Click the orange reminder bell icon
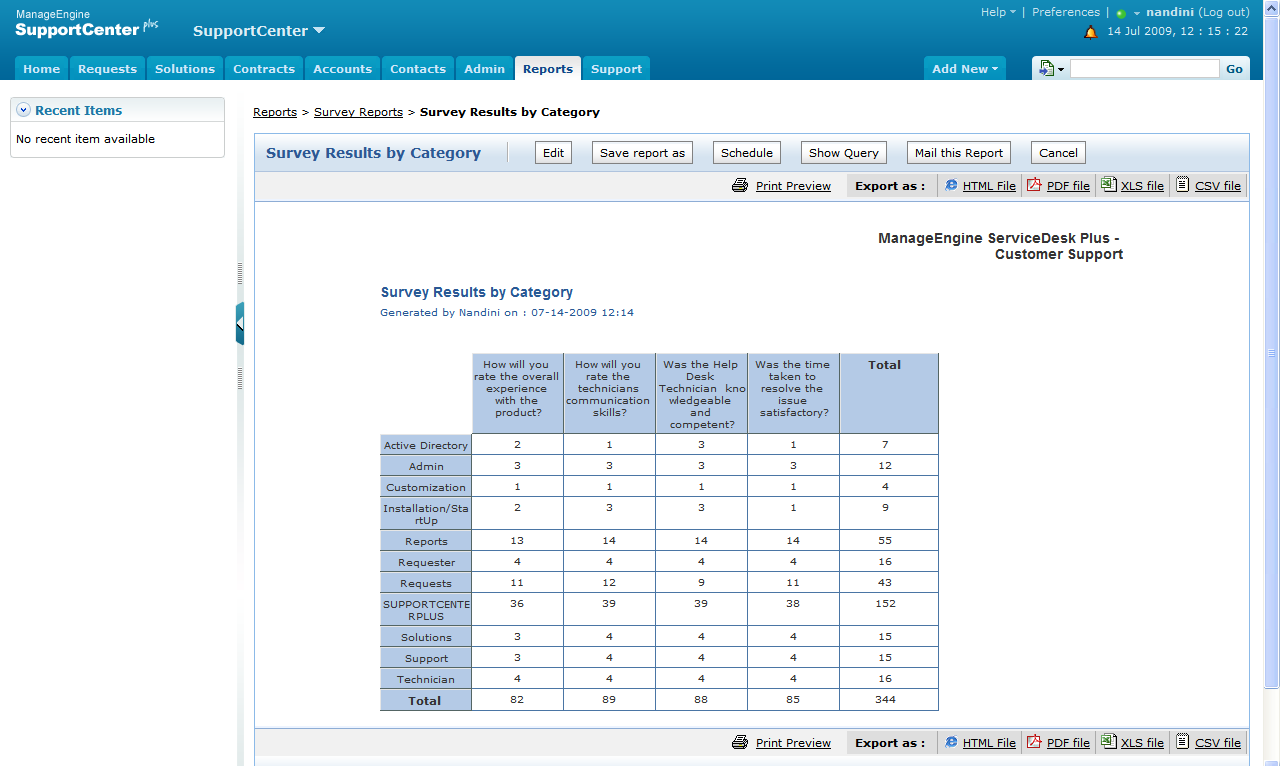This screenshot has height=766, width=1280. pyautogui.click(x=1090, y=32)
